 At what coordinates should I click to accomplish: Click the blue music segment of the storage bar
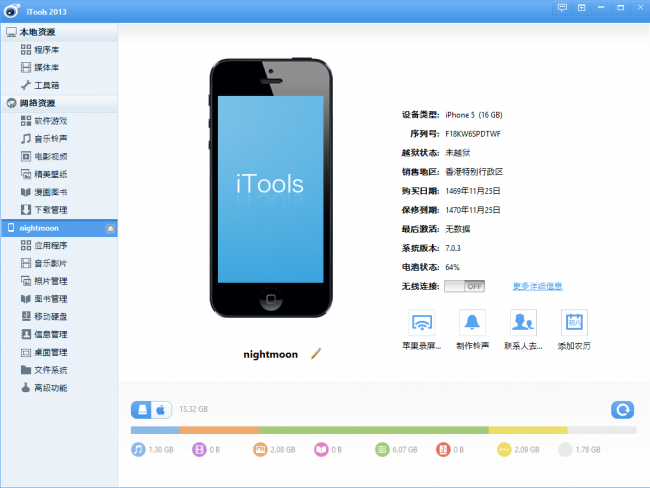[155, 430]
